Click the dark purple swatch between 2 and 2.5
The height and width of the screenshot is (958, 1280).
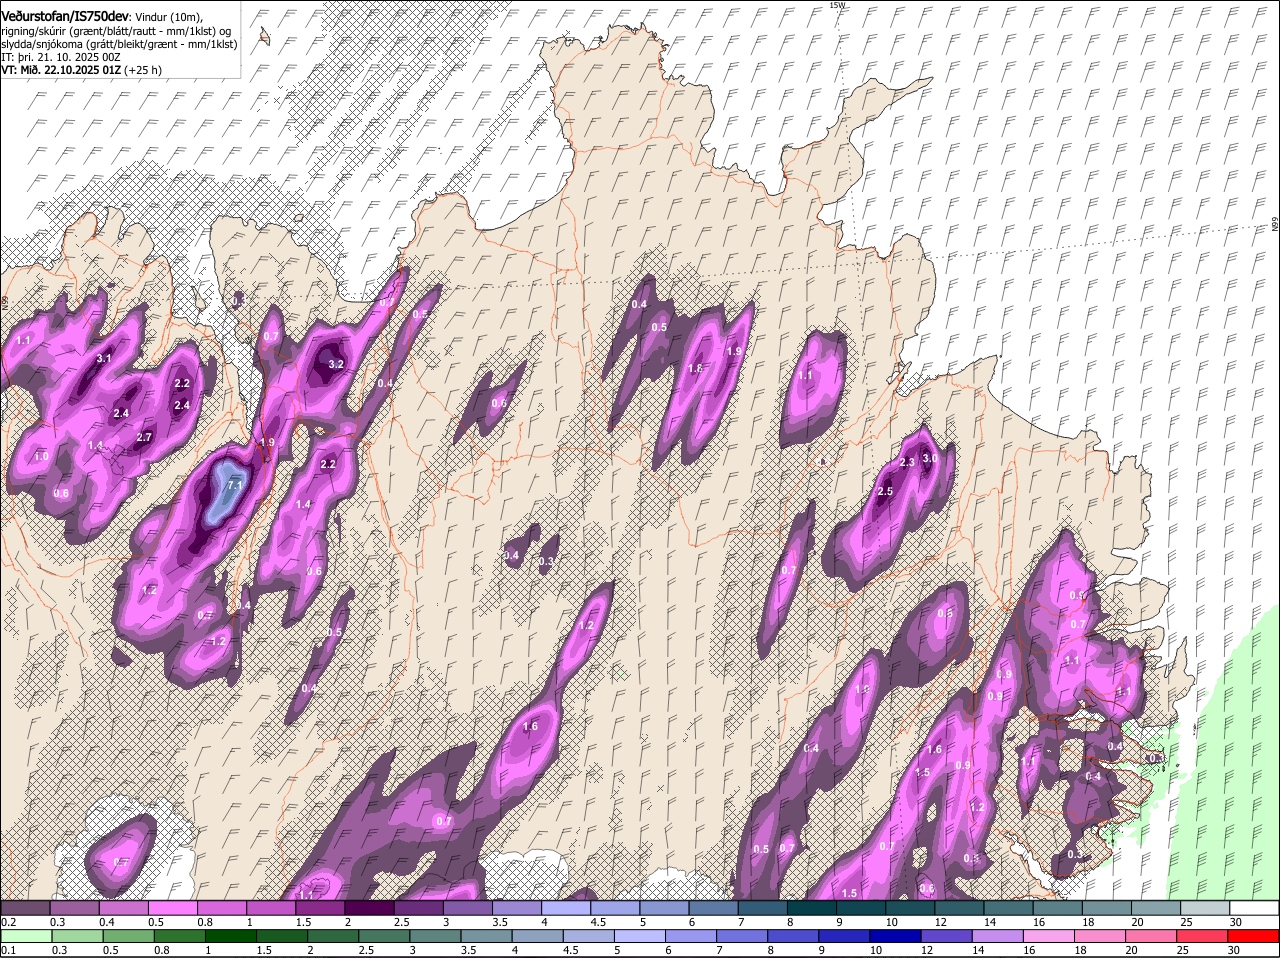pos(371,908)
